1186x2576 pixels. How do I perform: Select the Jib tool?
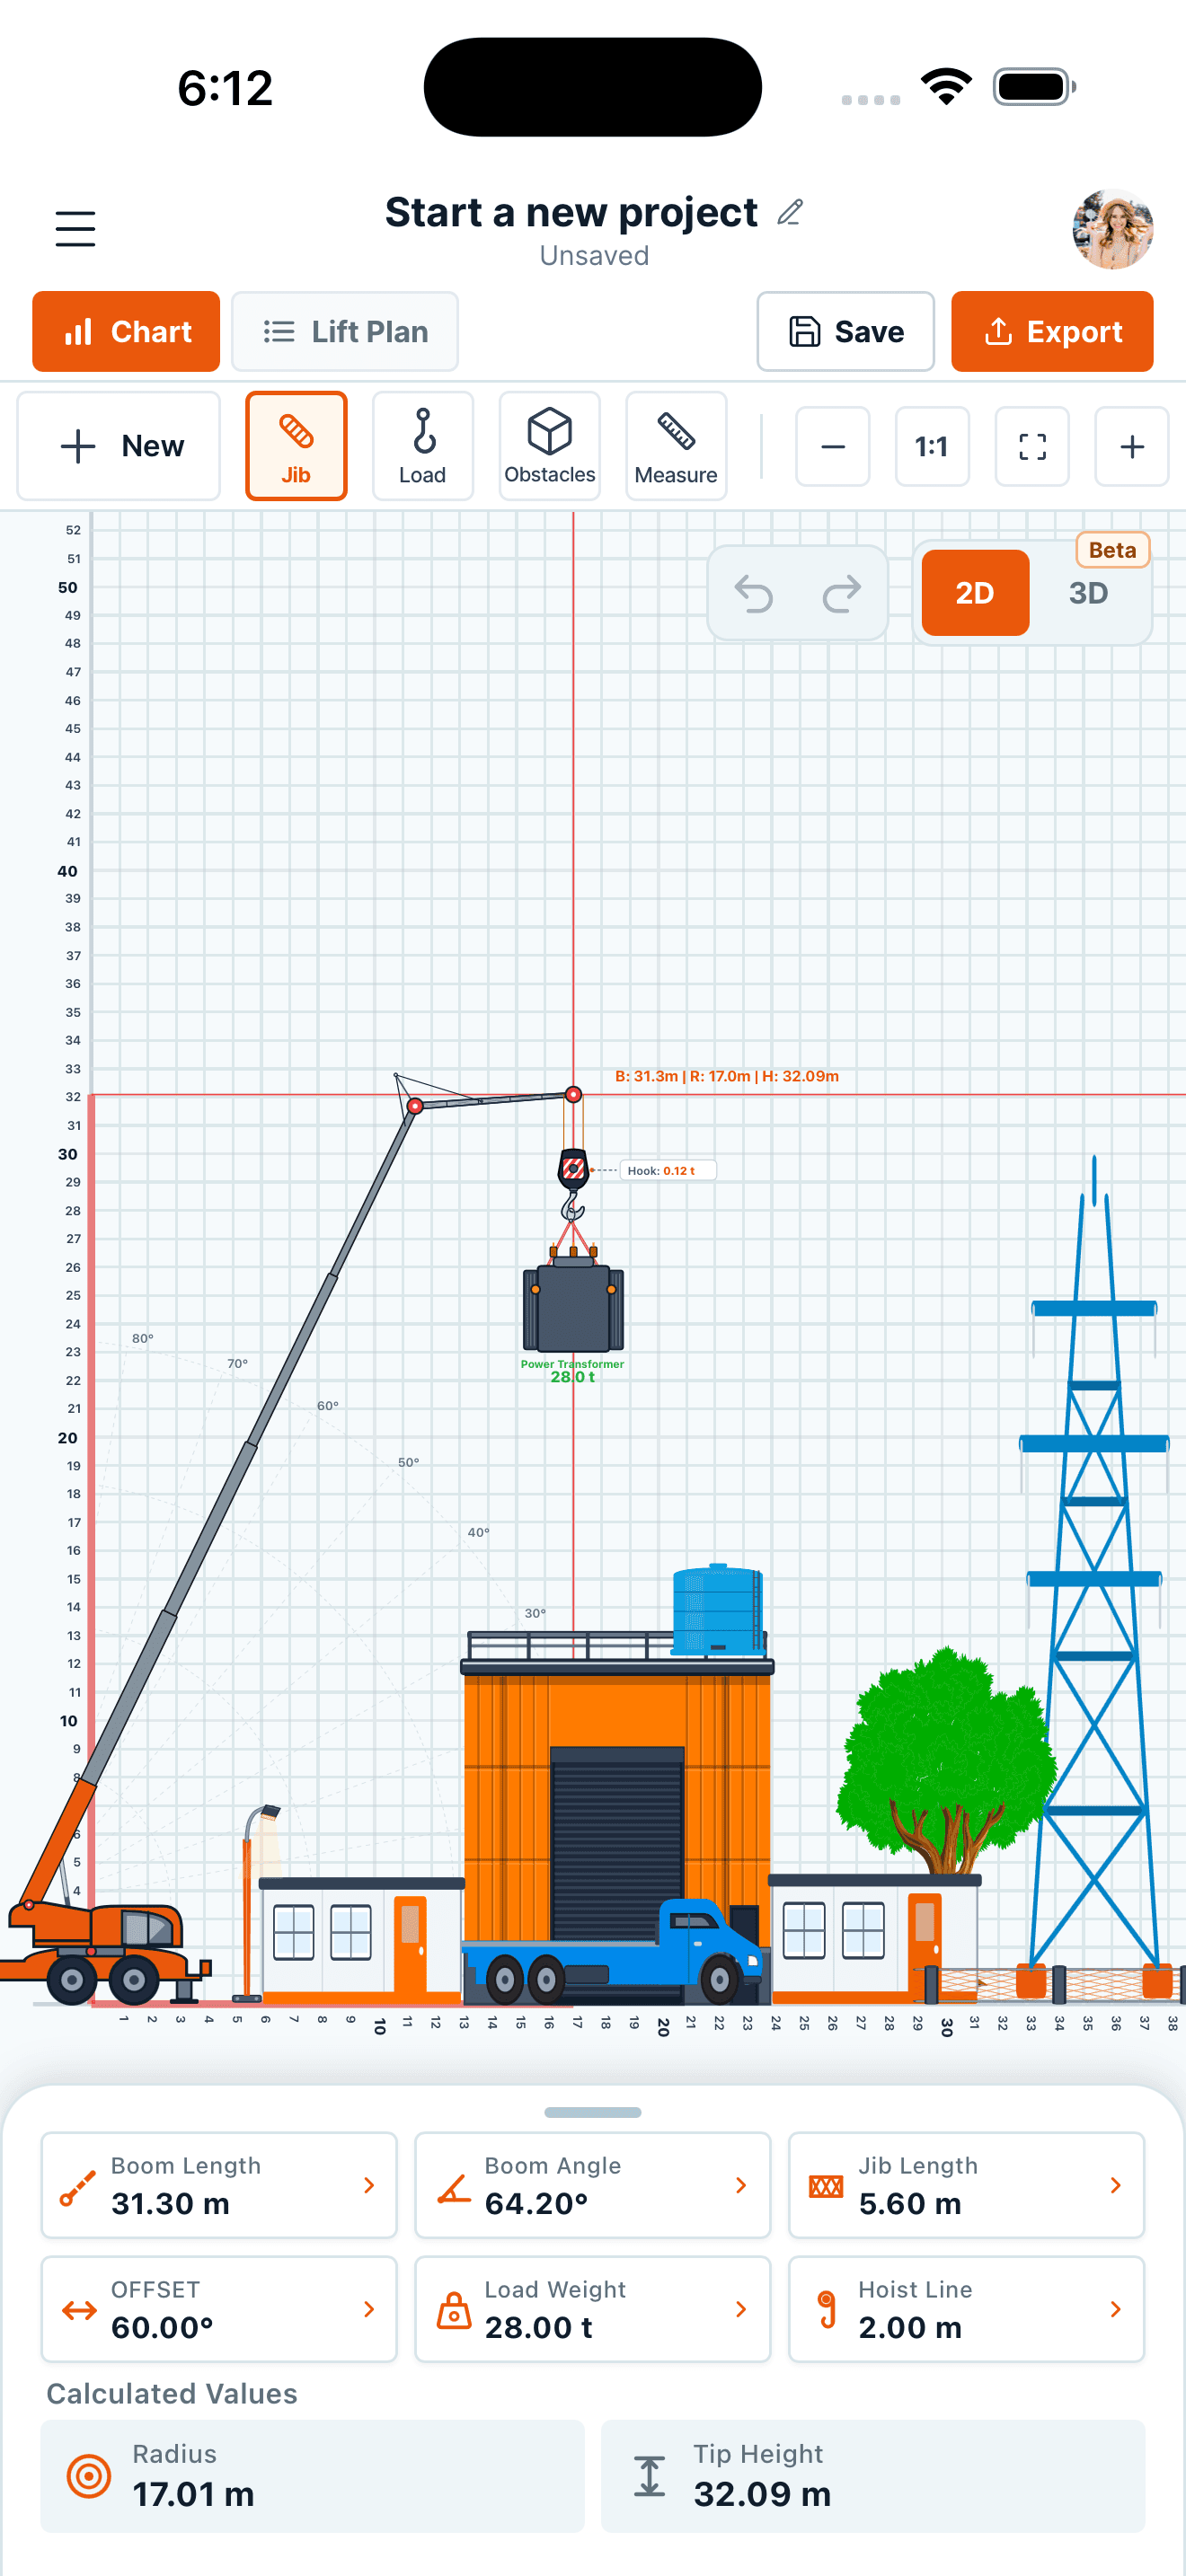tap(296, 446)
